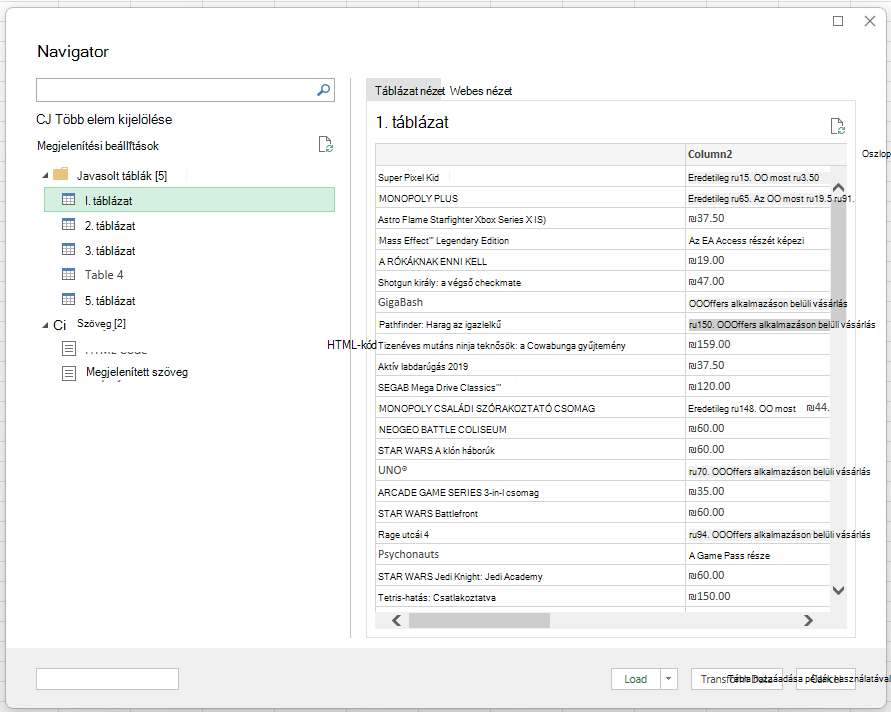Click the Psychonauts cell
This screenshot has height=712, width=891.
(530, 555)
